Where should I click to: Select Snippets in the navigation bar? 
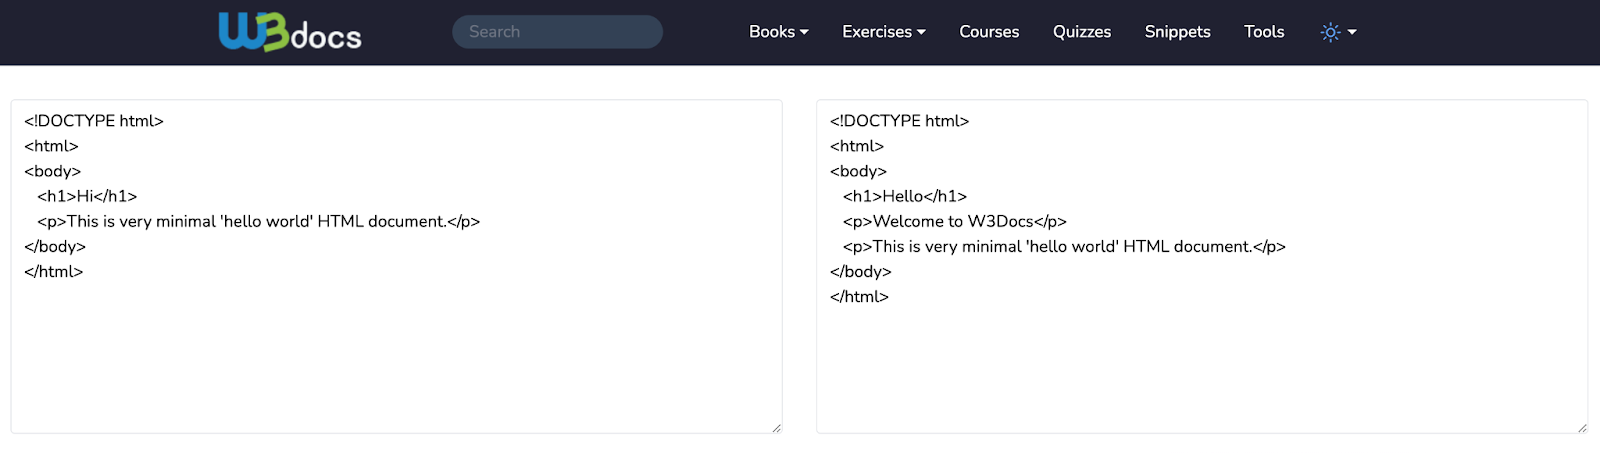pos(1177,32)
